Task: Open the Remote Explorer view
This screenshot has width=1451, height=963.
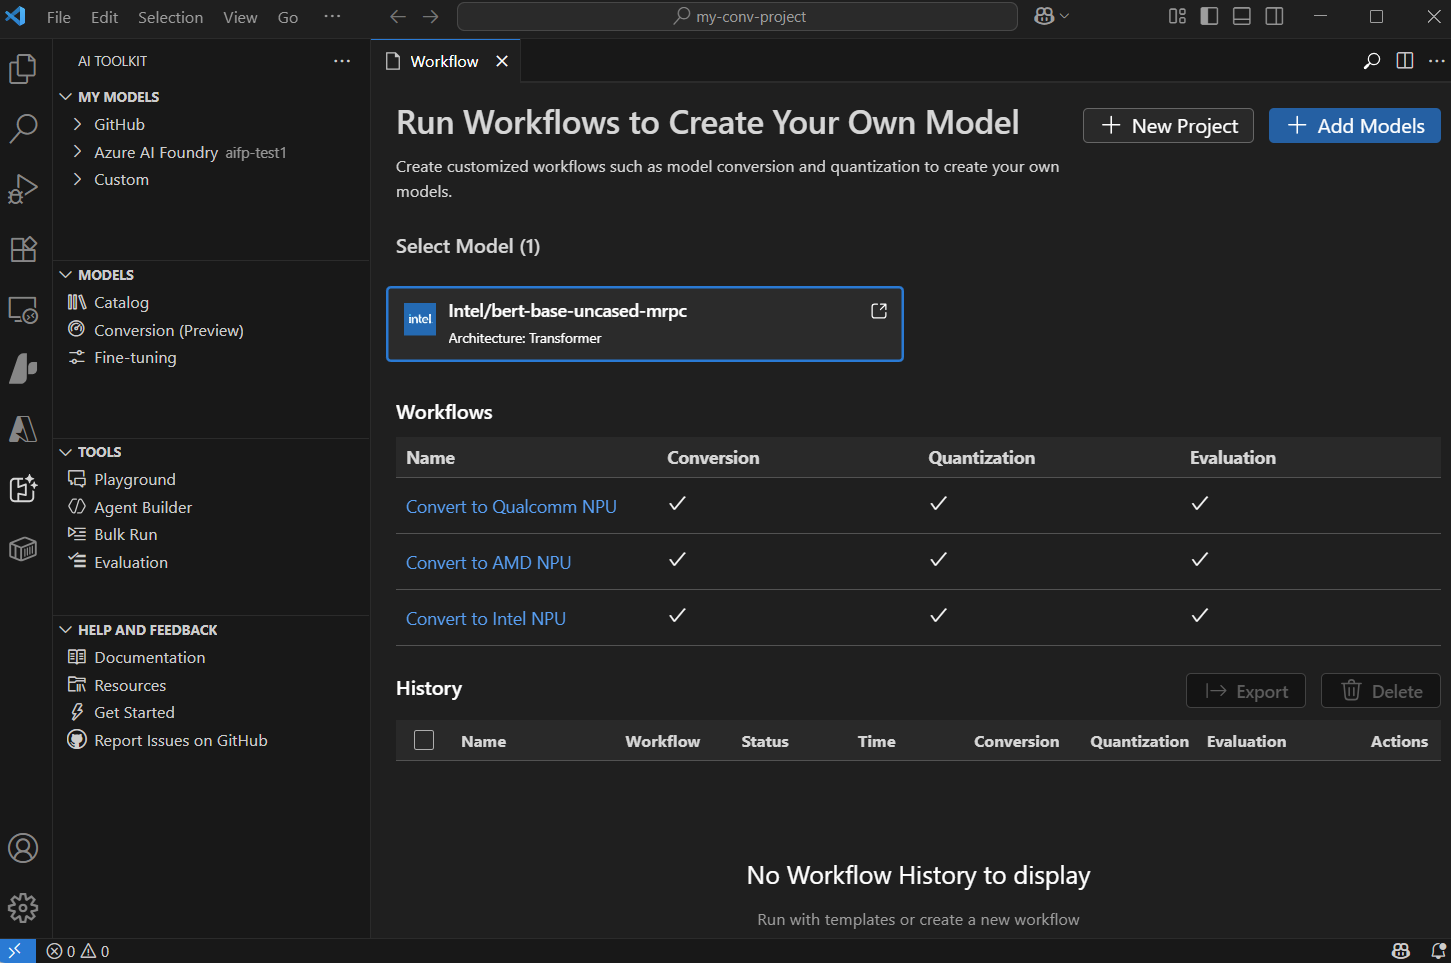Action: click(x=23, y=309)
